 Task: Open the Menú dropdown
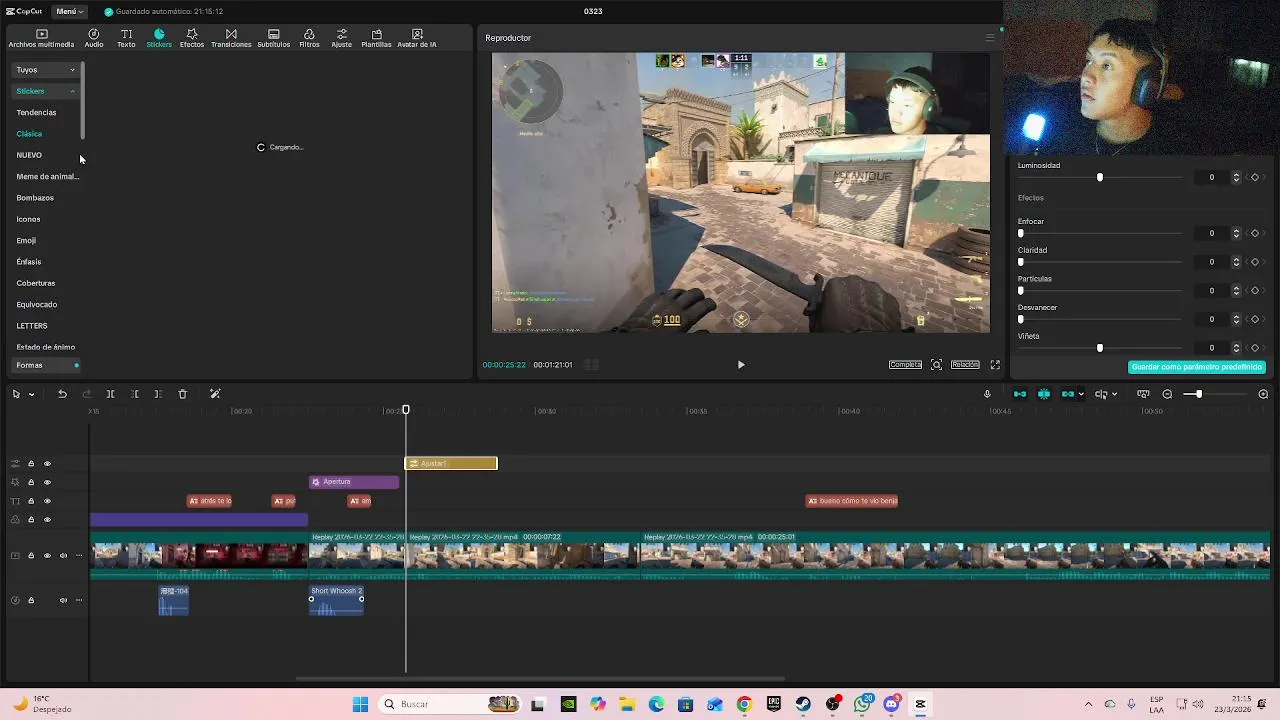[x=69, y=11]
